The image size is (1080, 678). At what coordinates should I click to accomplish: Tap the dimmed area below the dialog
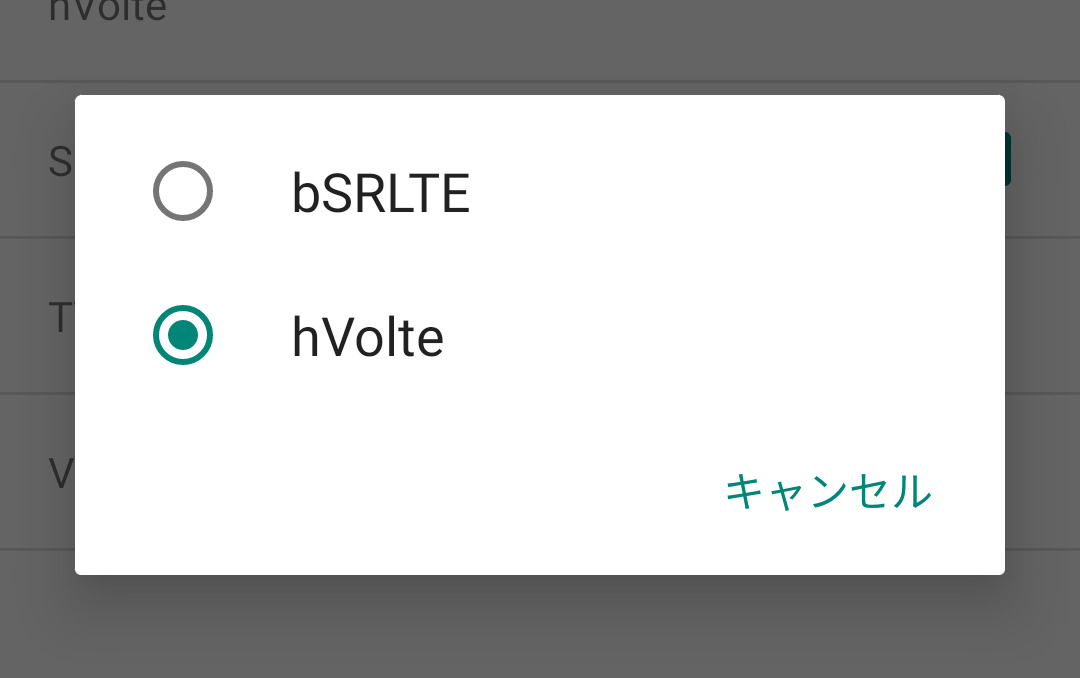pos(540,625)
